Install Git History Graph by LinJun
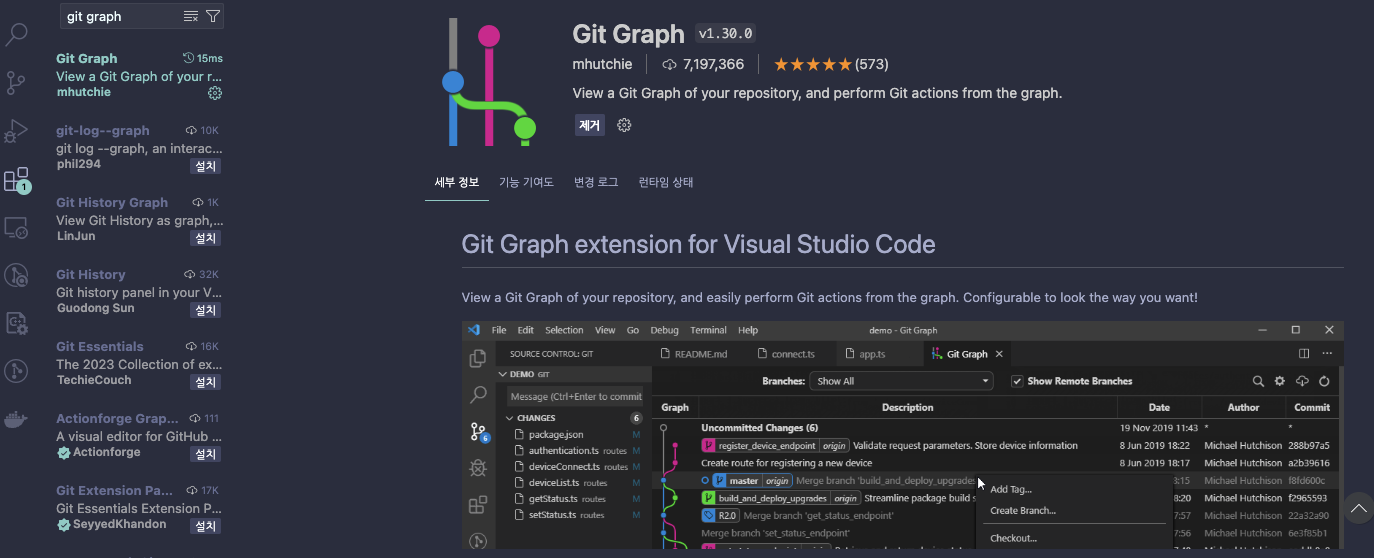 pyautogui.click(x=205, y=238)
